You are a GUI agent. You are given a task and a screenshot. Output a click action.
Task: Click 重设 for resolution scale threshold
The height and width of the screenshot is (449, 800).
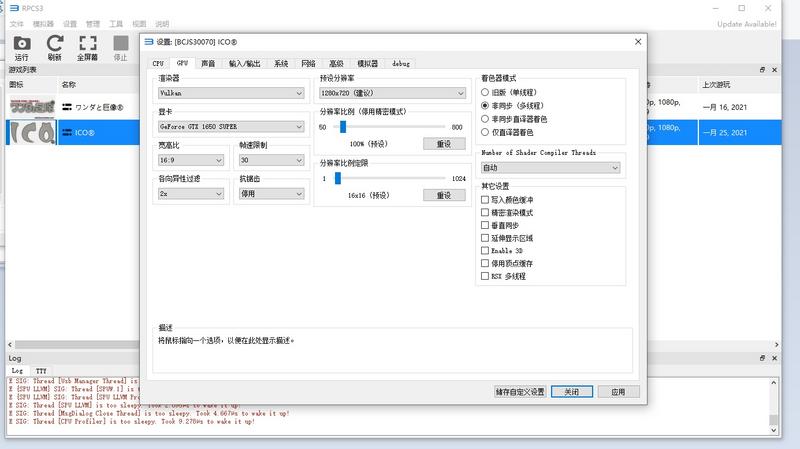point(444,195)
